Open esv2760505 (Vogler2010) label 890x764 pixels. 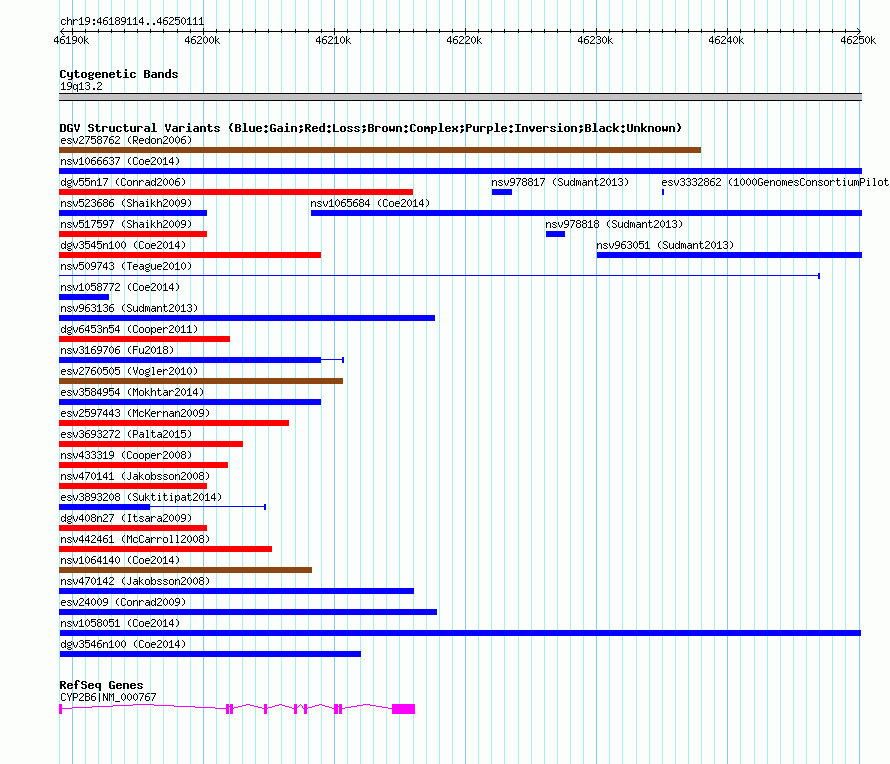pos(129,371)
